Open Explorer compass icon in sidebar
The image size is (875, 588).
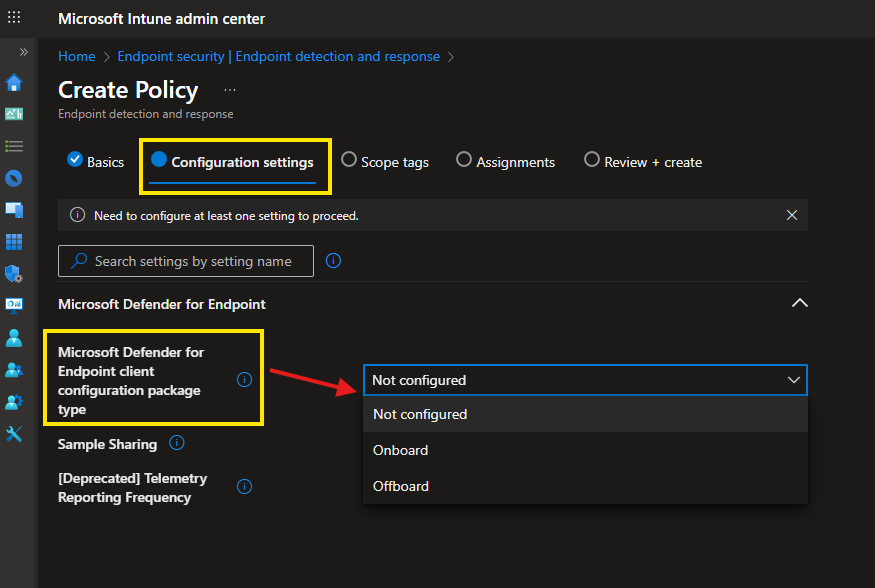coord(14,179)
